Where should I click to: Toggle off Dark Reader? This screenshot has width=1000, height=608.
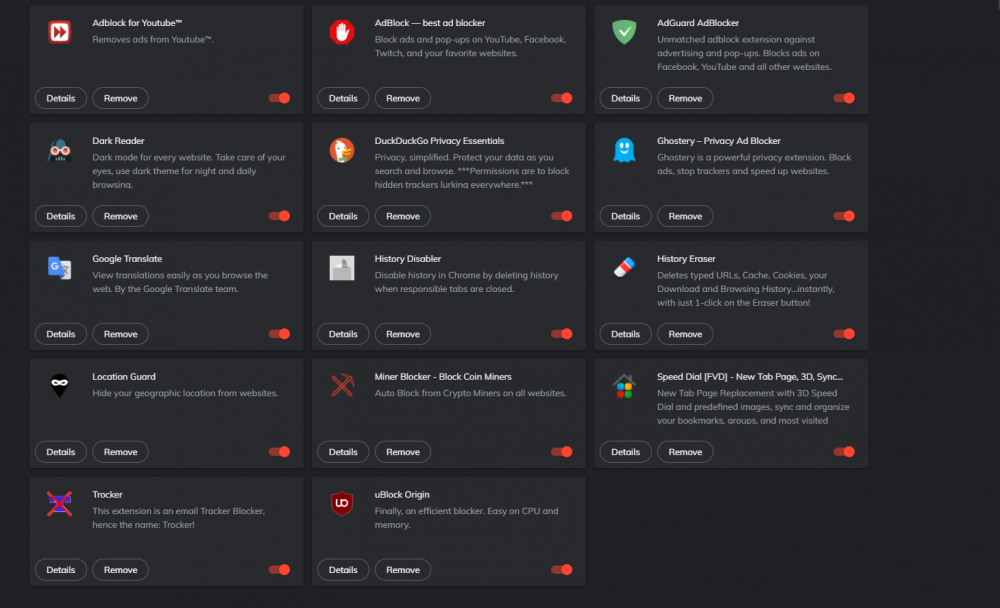point(279,216)
